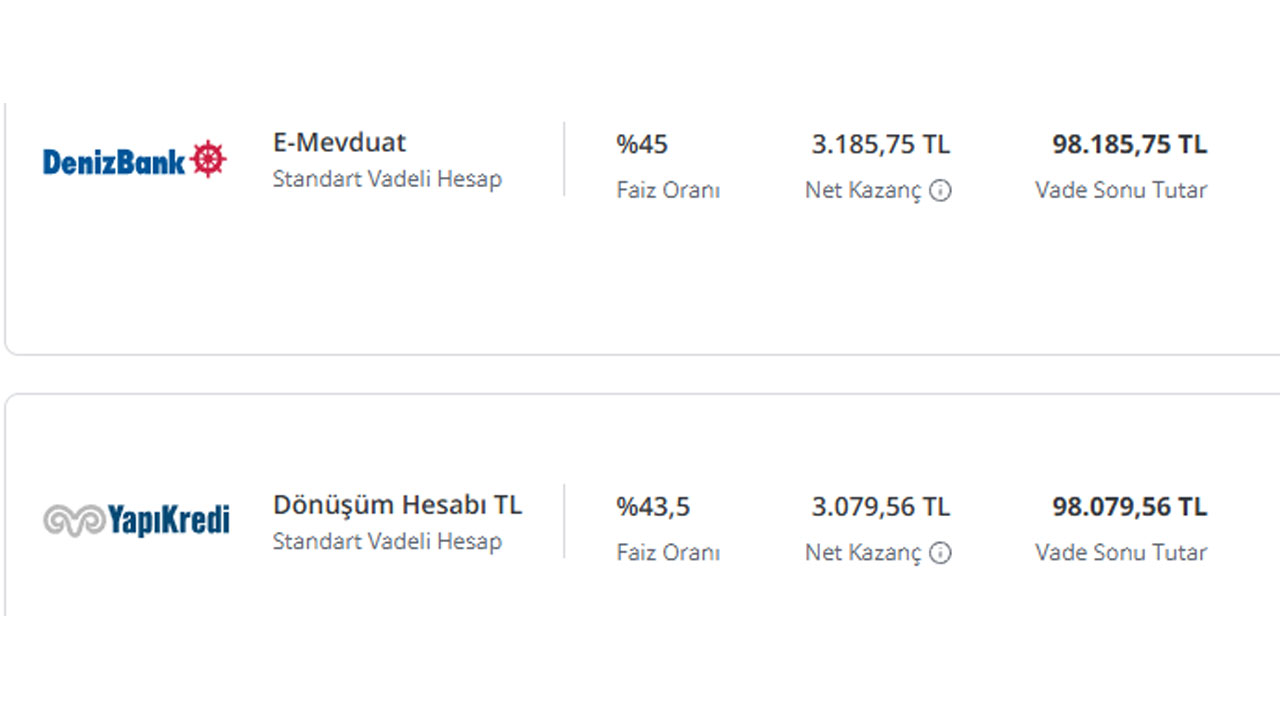Click the %43,5 interest rate value
Viewport: 1280px width, 720px height.
coord(653,507)
